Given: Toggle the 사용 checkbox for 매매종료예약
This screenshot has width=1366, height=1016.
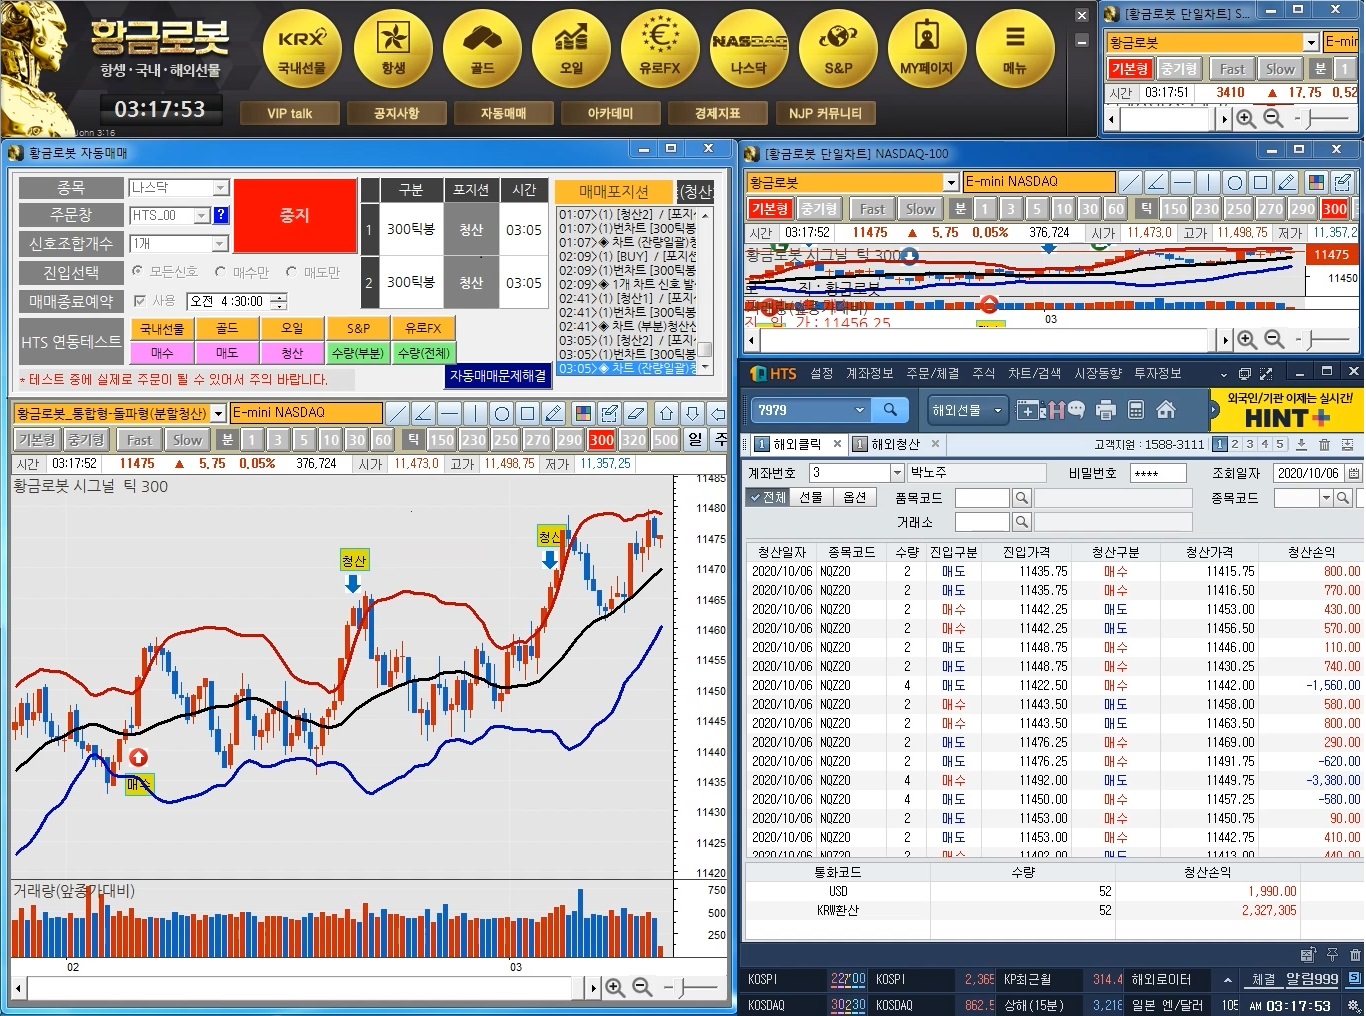Looking at the screenshot, I should [x=140, y=300].
